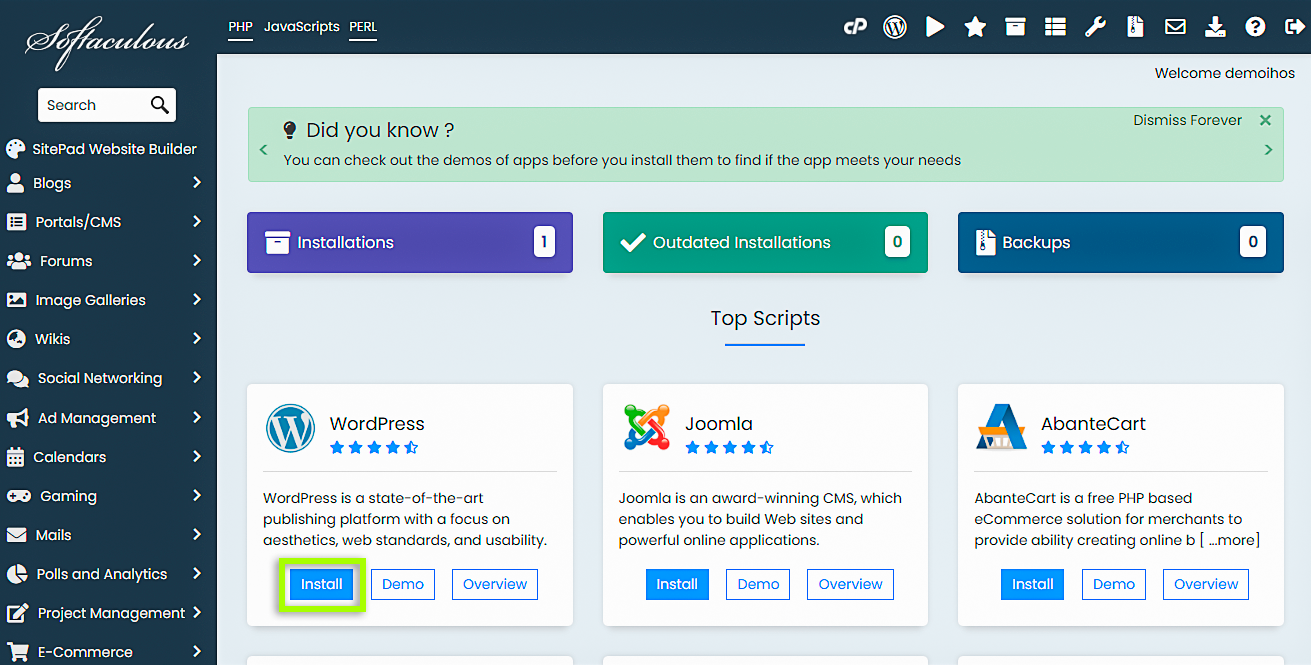This screenshot has width=1311, height=665.
Task: View the AbanteCart Demo
Action: coord(1114,584)
